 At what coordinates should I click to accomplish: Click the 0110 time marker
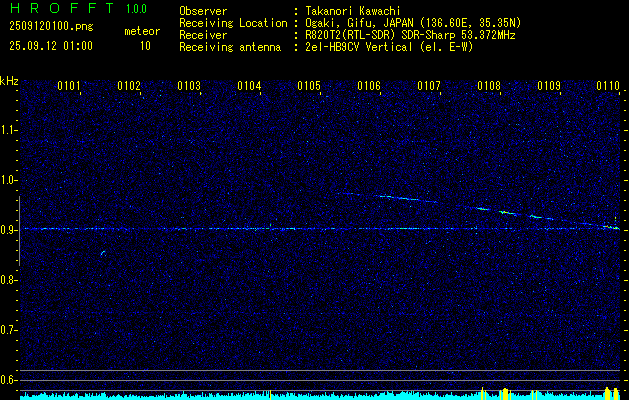point(608,86)
